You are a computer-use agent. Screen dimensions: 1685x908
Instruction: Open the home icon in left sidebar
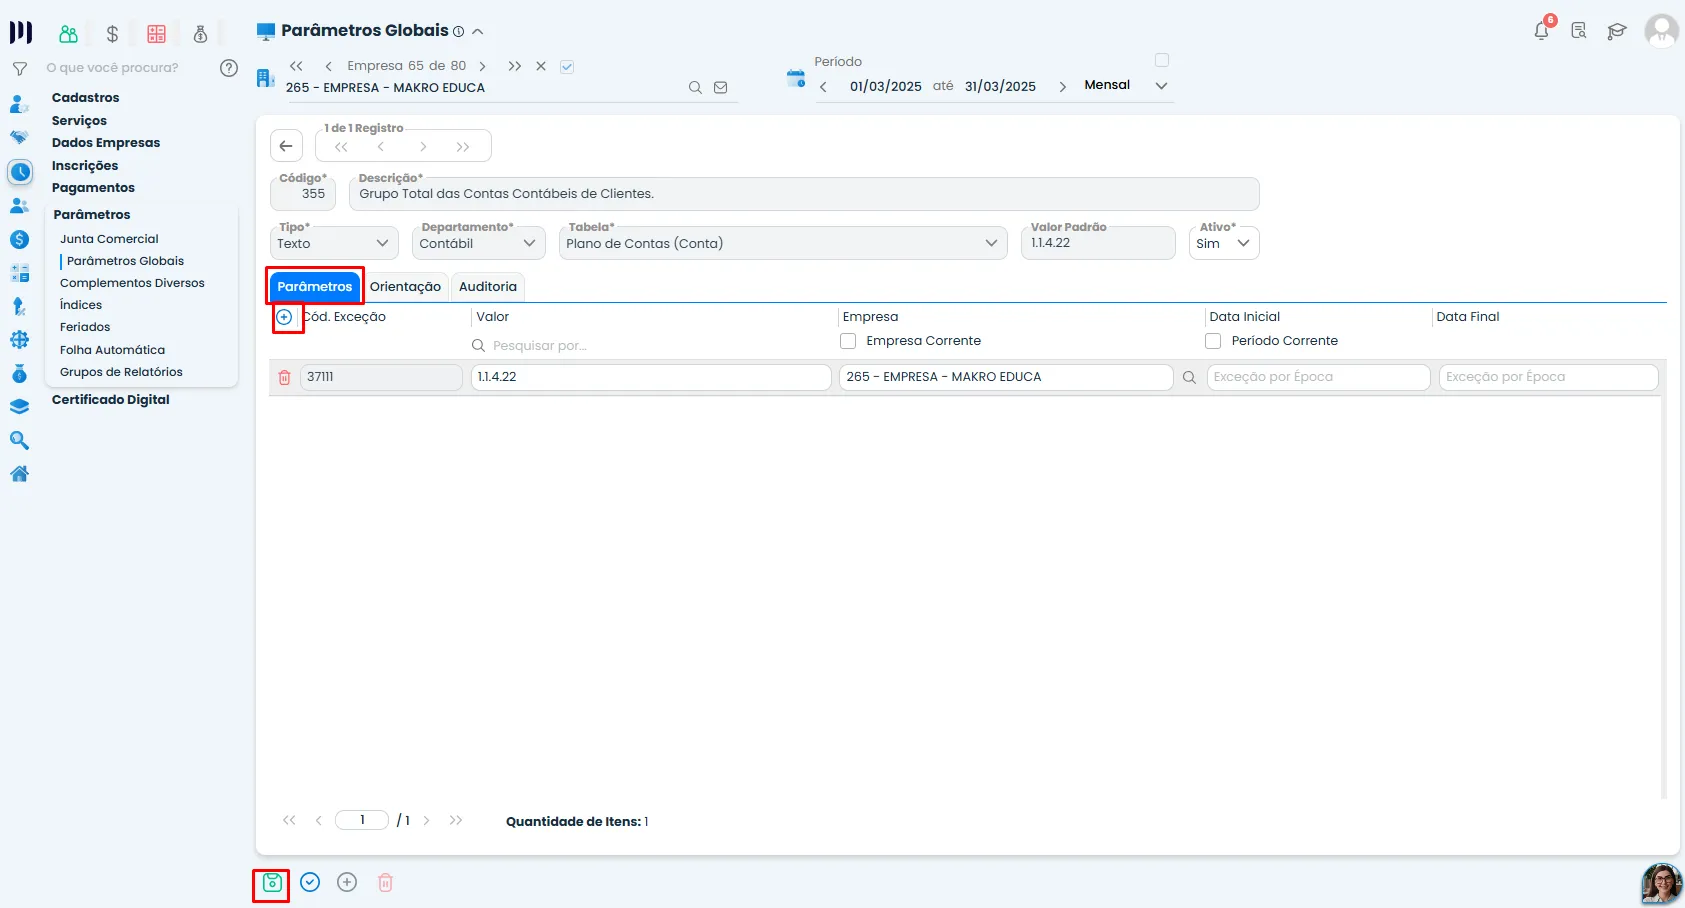click(19, 474)
